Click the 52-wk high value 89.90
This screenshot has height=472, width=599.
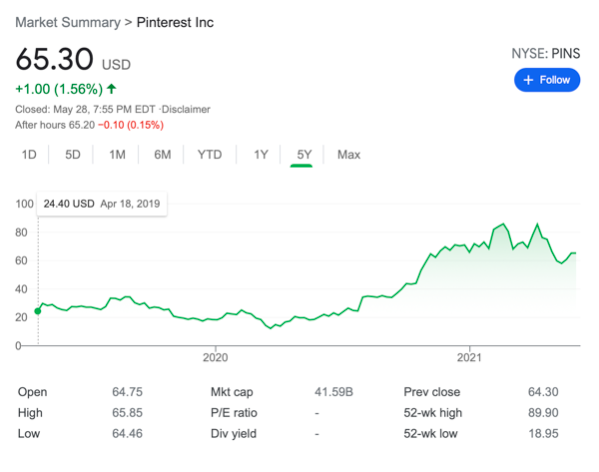coord(543,413)
